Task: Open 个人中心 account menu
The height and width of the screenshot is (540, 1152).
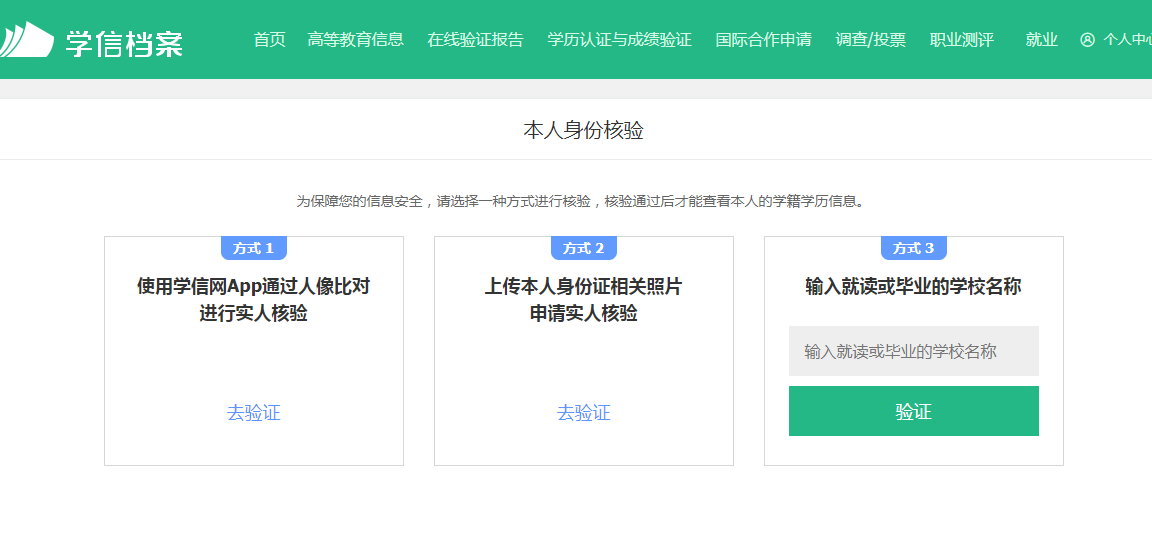Action: (x=1127, y=40)
